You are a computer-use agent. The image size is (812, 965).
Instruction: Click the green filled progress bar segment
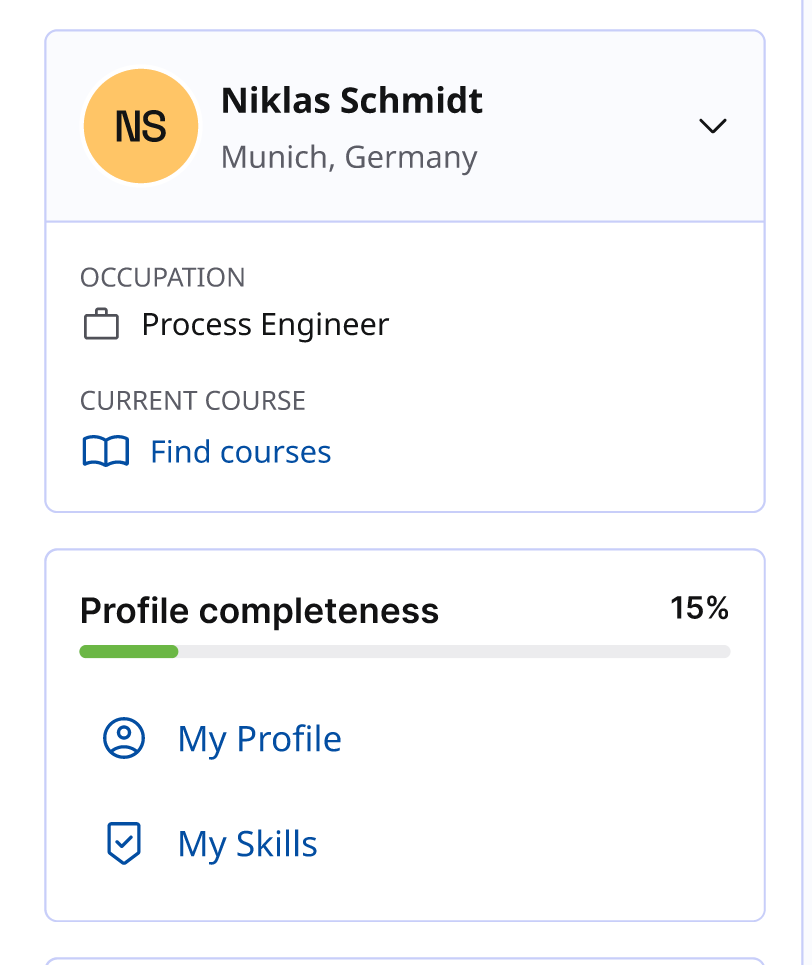click(x=129, y=652)
